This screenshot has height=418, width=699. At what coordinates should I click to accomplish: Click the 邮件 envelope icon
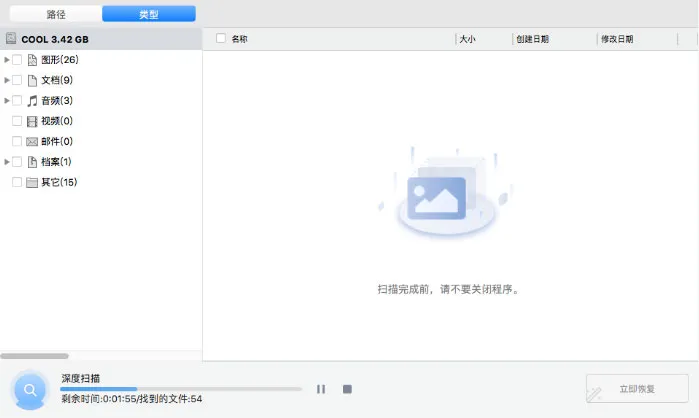tap(32, 142)
